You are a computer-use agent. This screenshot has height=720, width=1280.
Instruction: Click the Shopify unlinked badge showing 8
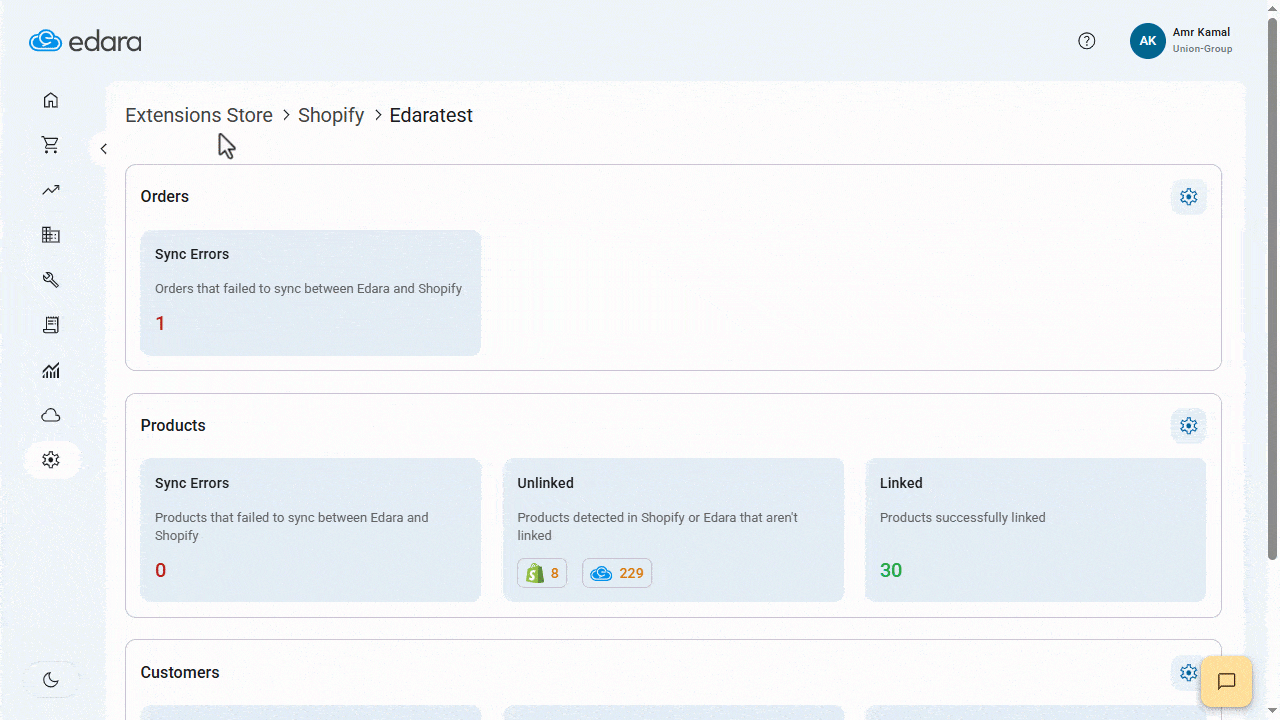click(542, 573)
